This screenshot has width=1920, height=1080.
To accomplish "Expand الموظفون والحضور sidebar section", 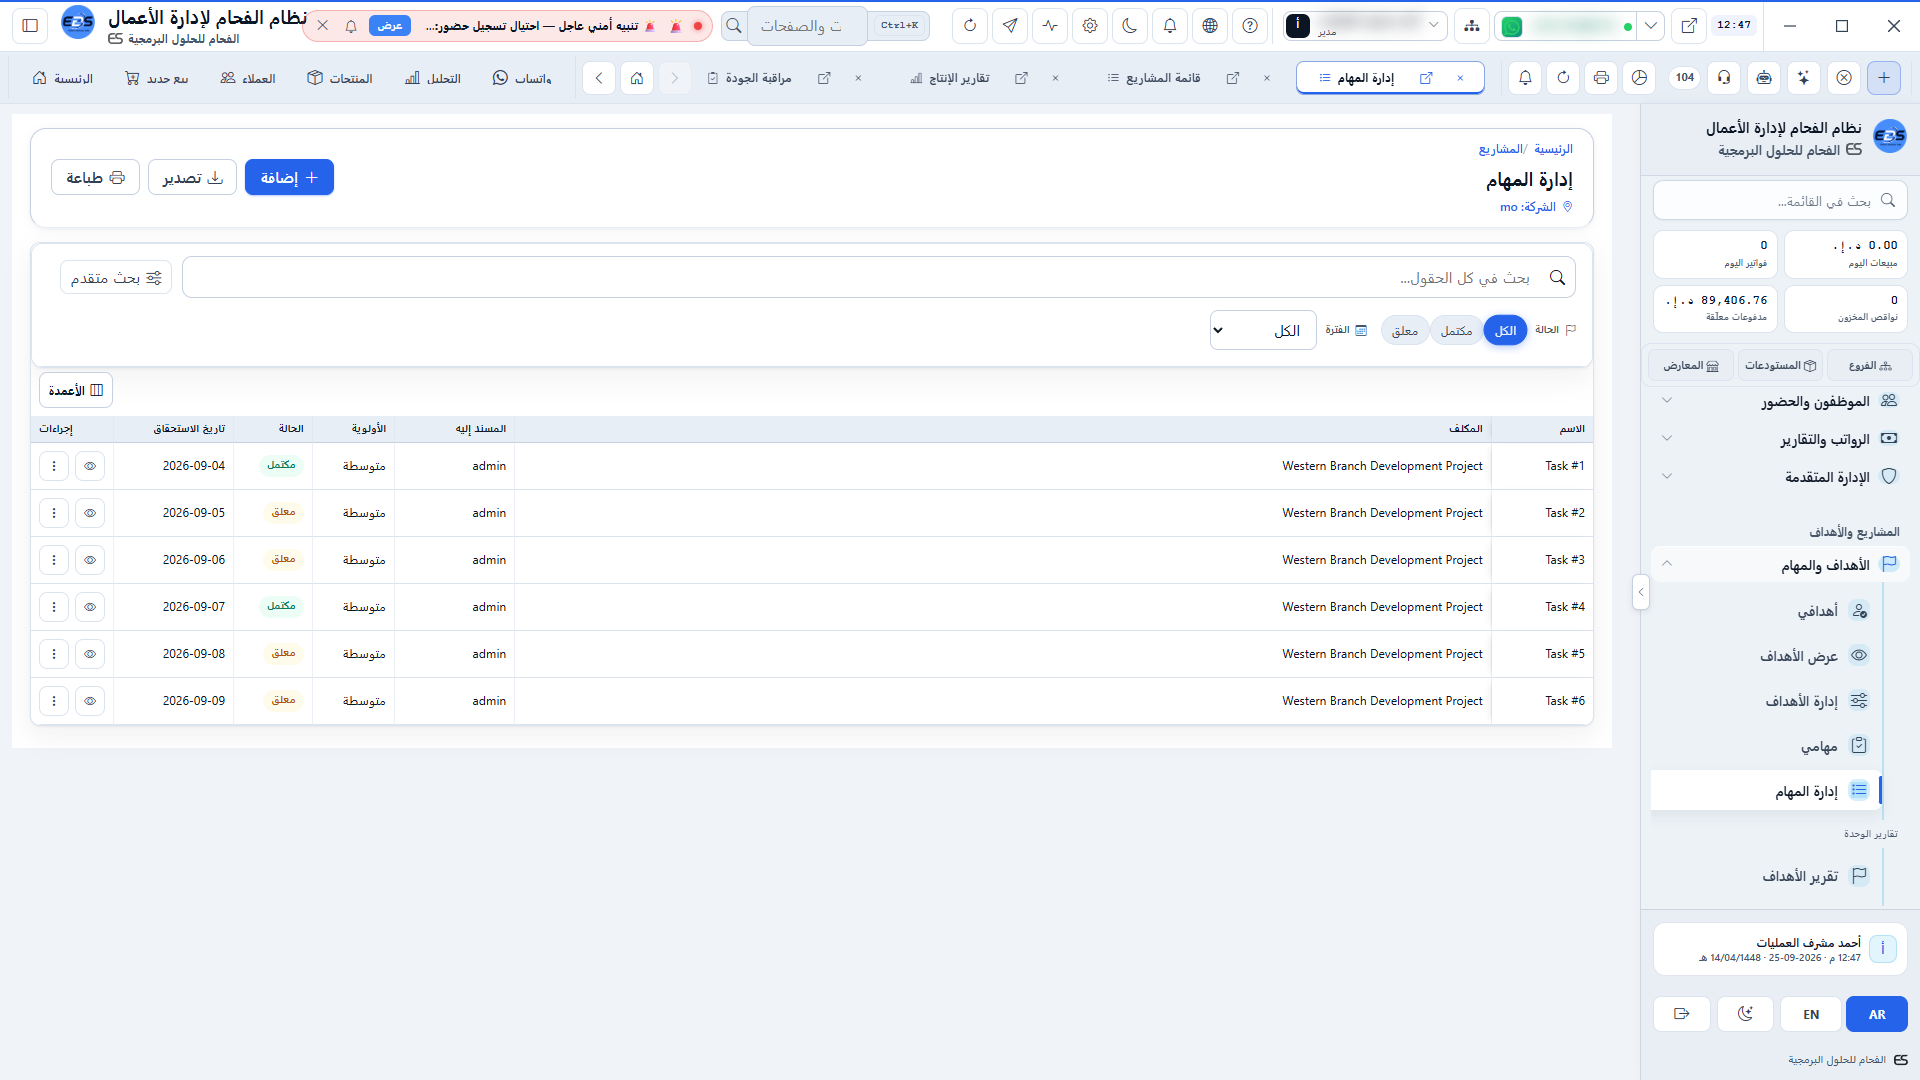I will (1780, 401).
